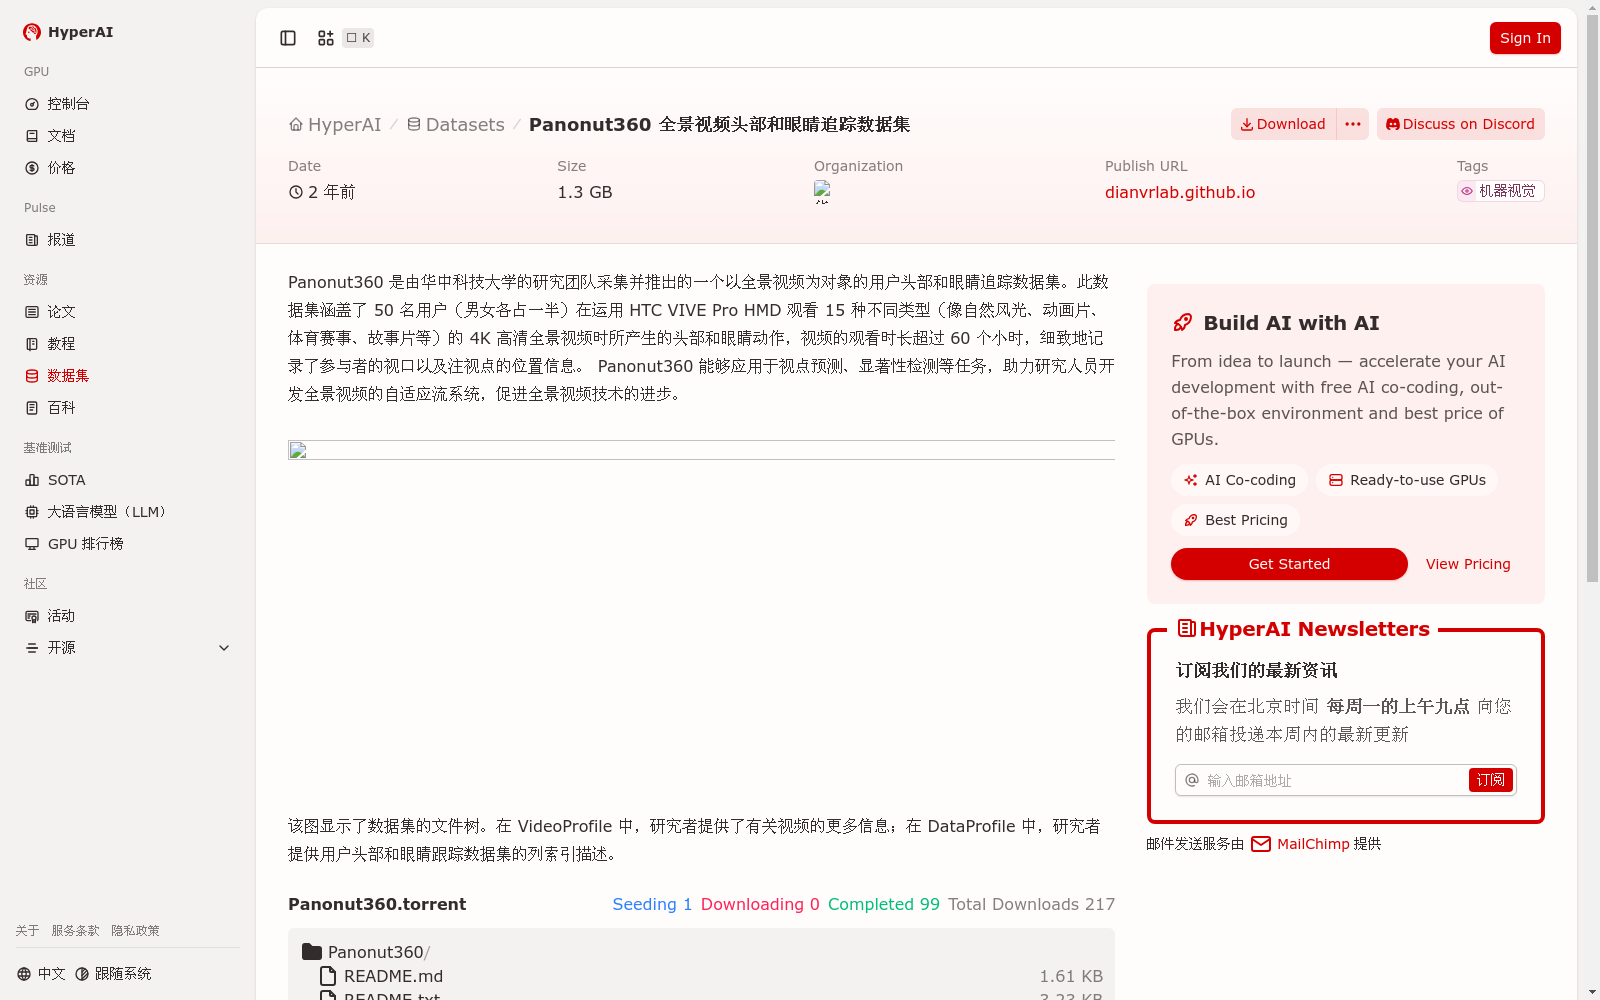
Task: Open SOTA benchmark page
Action: pyautogui.click(x=128, y=480)
